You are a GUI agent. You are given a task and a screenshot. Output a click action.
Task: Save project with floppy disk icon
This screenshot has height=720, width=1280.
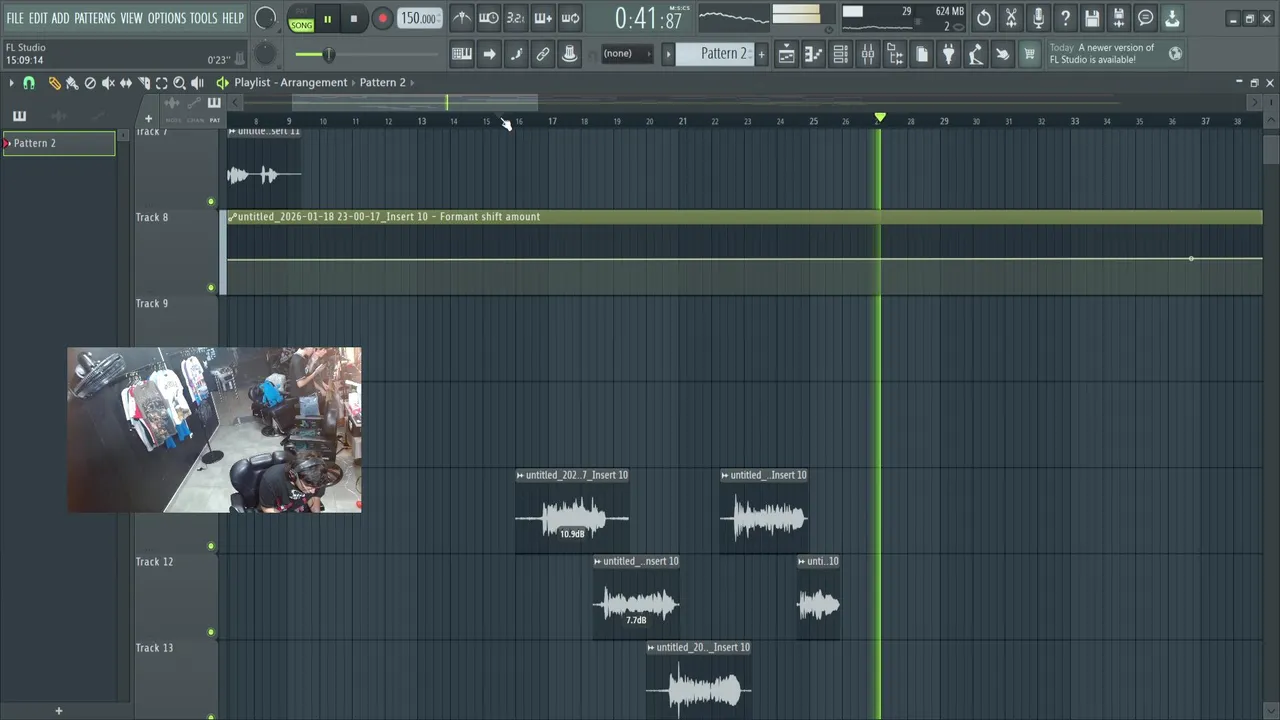(1092, 18)
